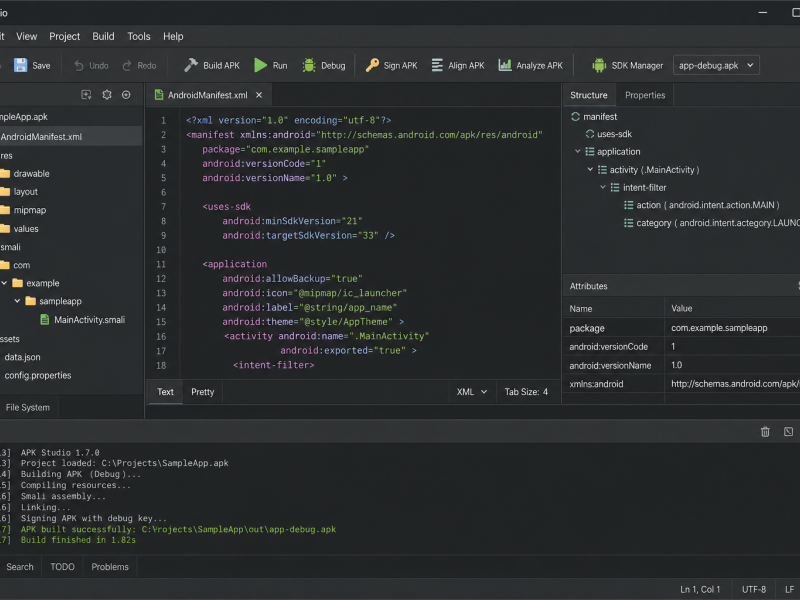Click the uses-sdk node icon
This screenshot has width=800, height=600.
pos(590,134)
